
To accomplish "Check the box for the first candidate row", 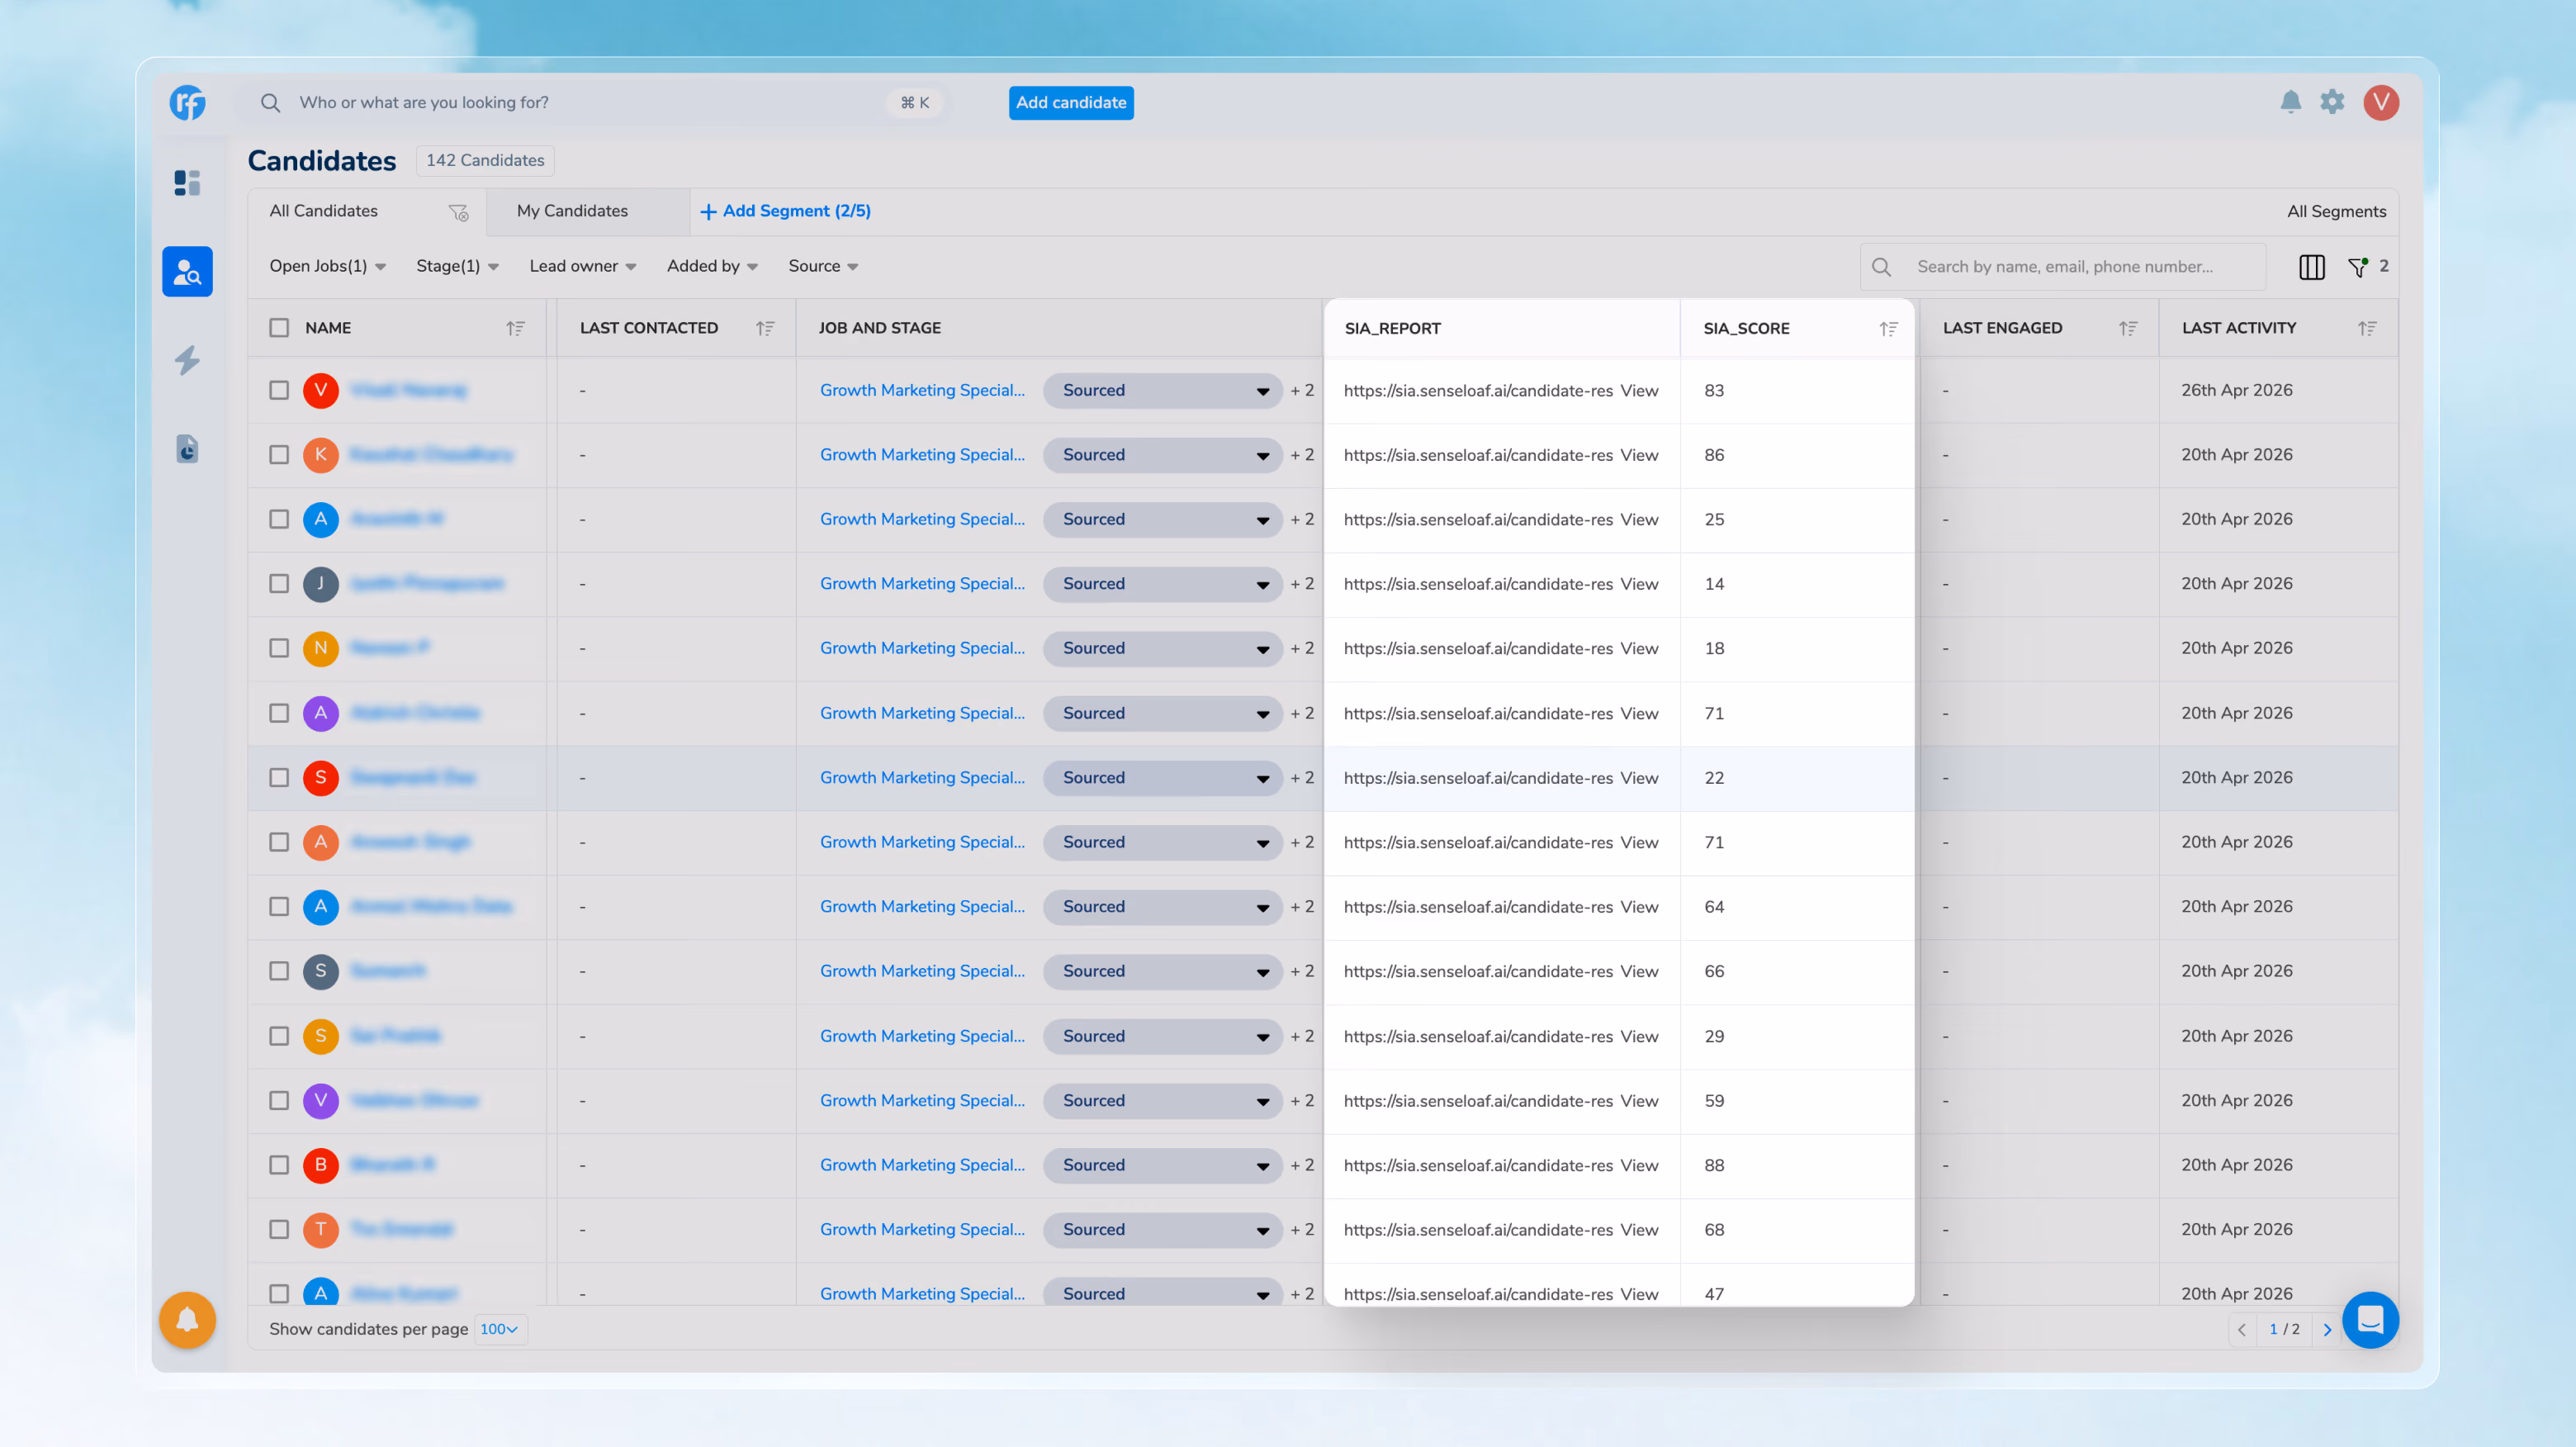I will click(x=279, y=391).
